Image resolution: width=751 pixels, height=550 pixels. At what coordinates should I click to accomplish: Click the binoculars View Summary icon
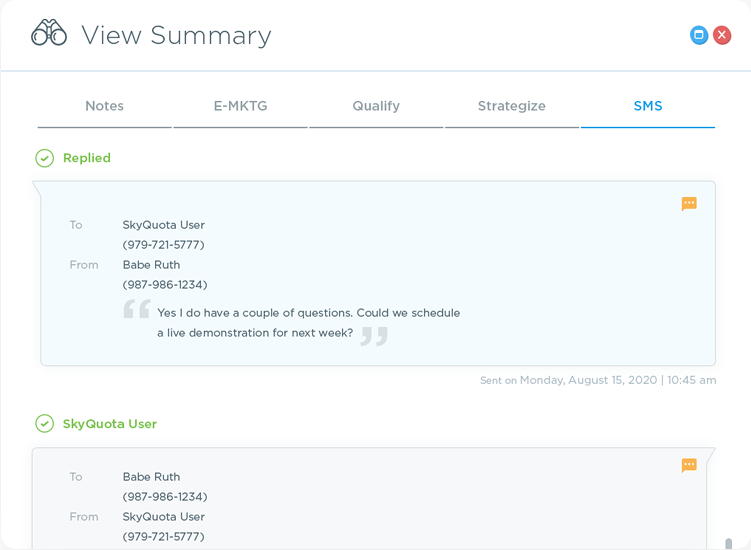click(48, 34)
